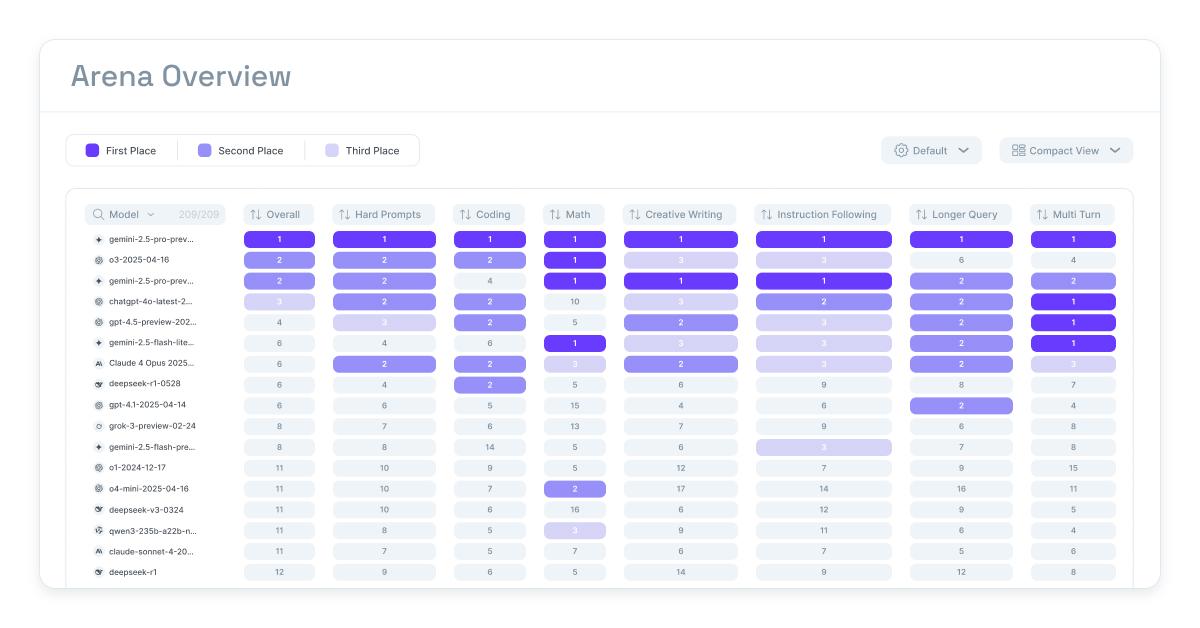Click the OpenAI logo beside o4-mini-2025-04-16

coord(99,489)
